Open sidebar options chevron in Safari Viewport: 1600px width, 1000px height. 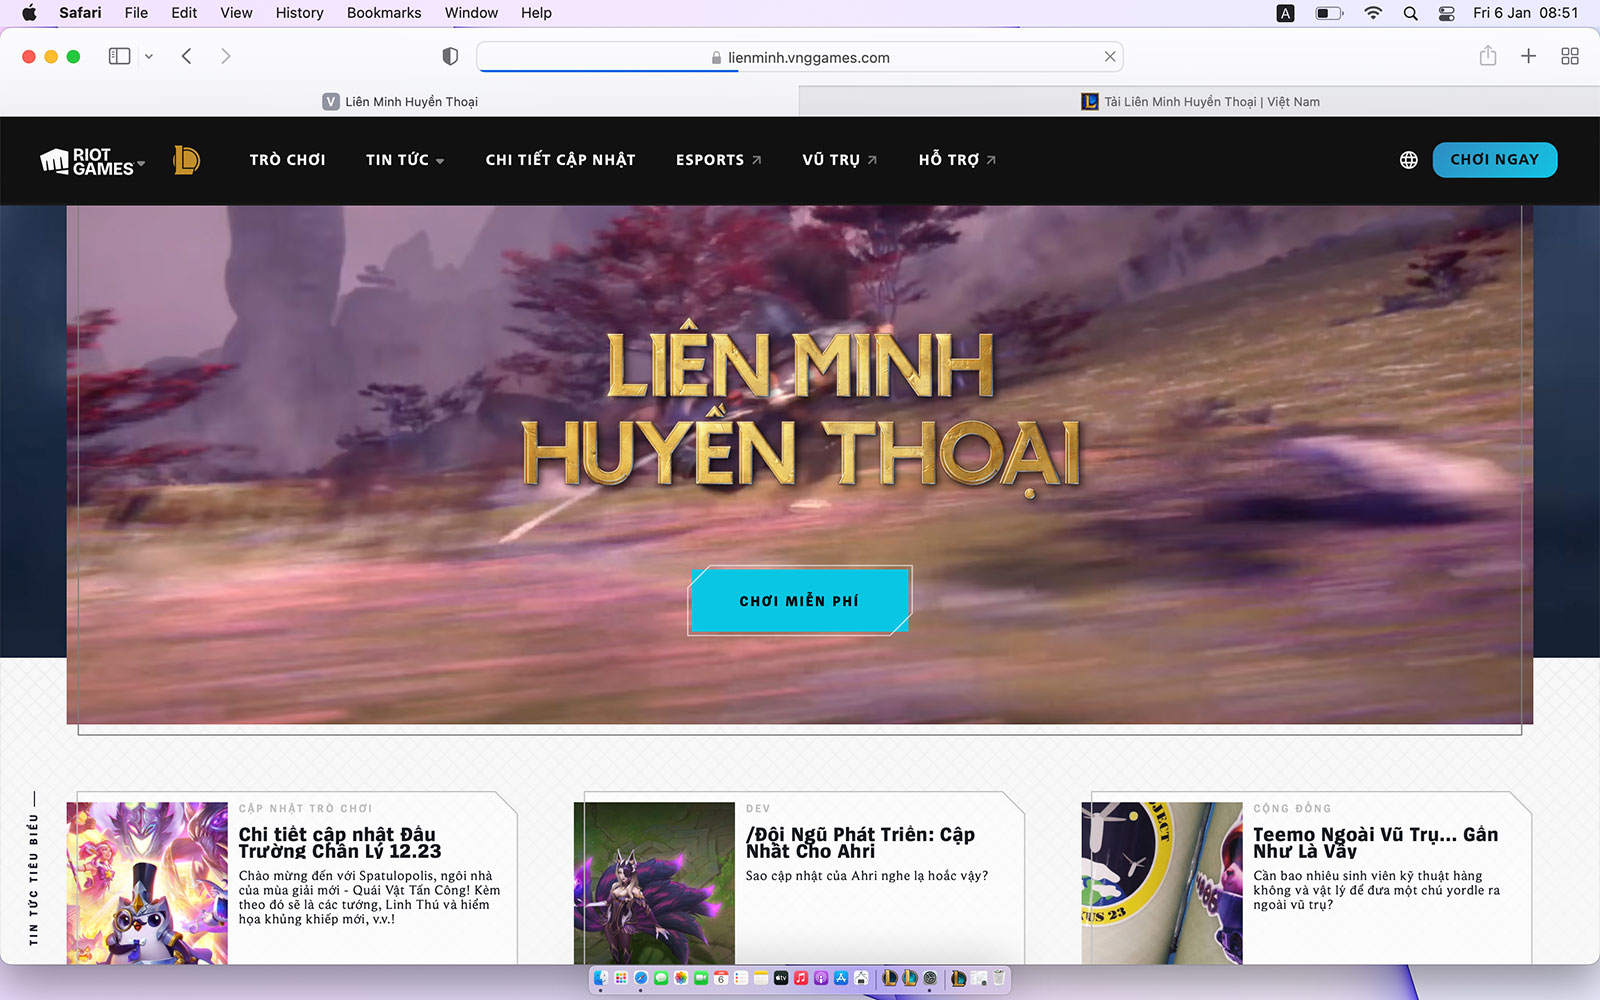[x=149, y=57]
